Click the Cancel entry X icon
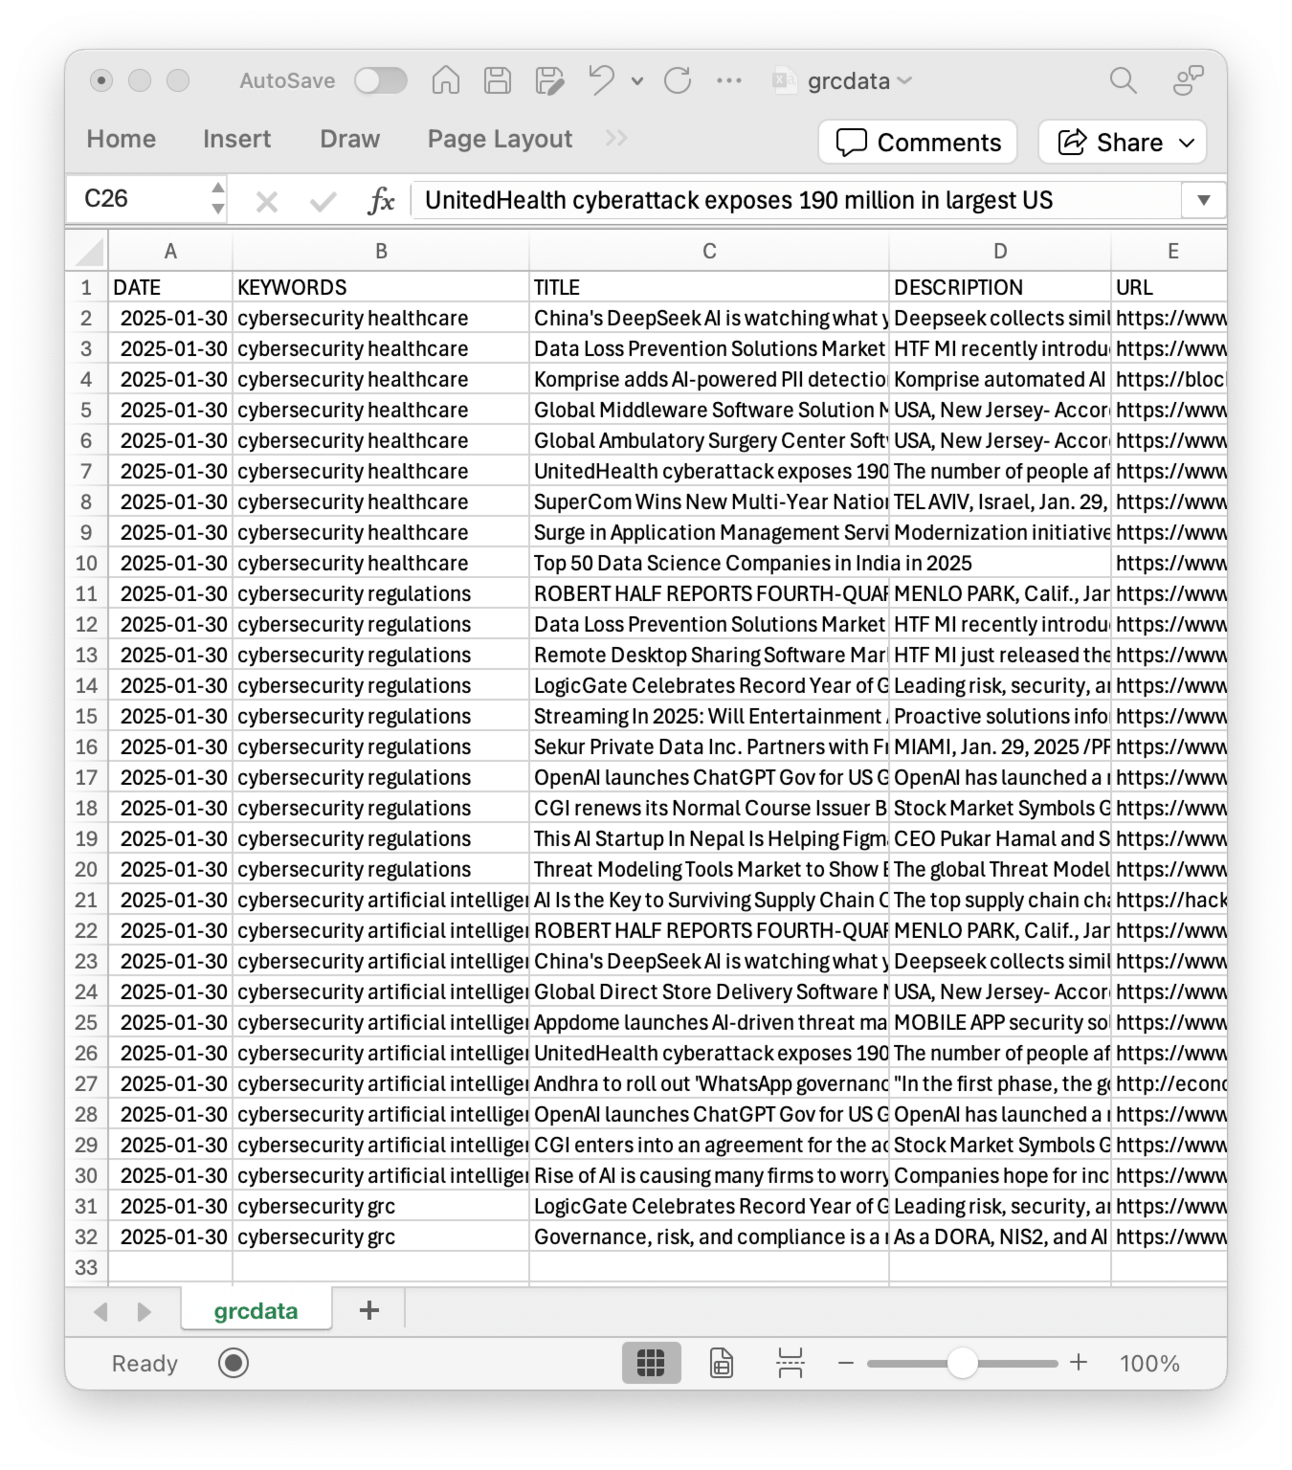Image resolution: width=1292 pixels, height=1470 pixels. tap(267, 202)
